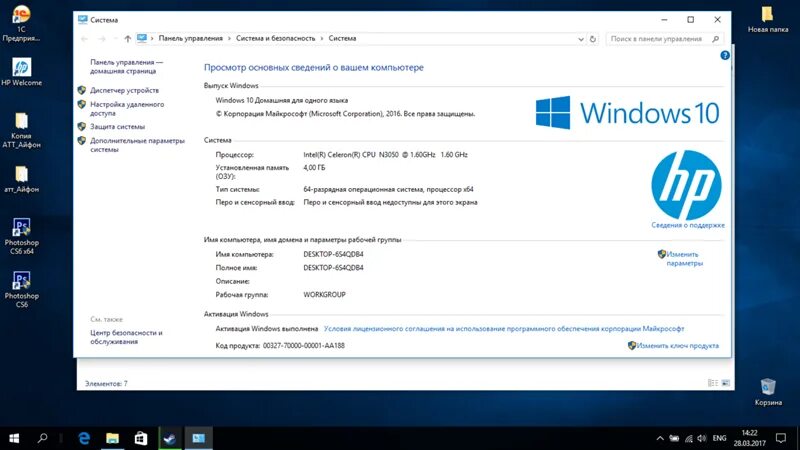Expand chevron after Система и безопасность breadcrumb
This screenshot has height=450, width=800.
tap(321, 38)
